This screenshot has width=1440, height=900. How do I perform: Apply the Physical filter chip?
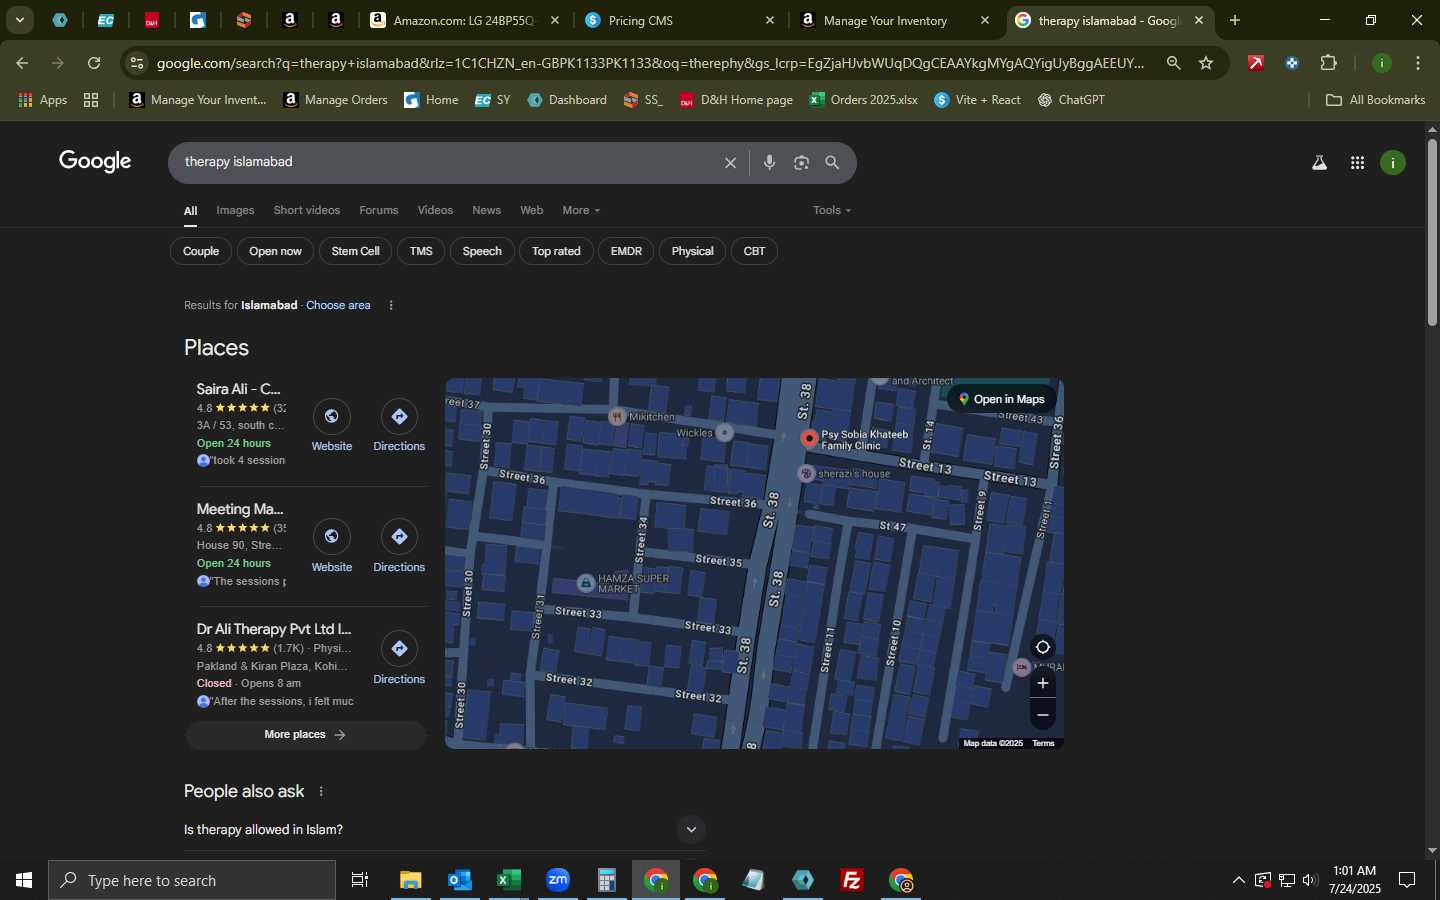(692, 251)
